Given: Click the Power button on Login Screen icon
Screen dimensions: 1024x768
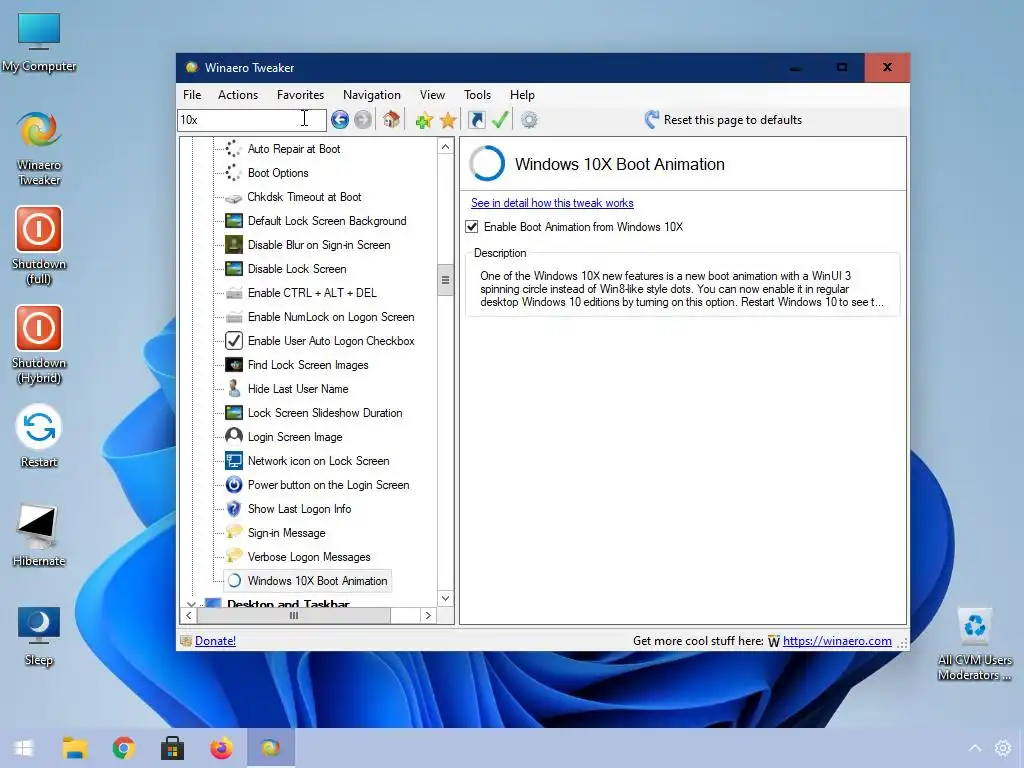Looking at the screenshot, I should click(x=233, y=485).
